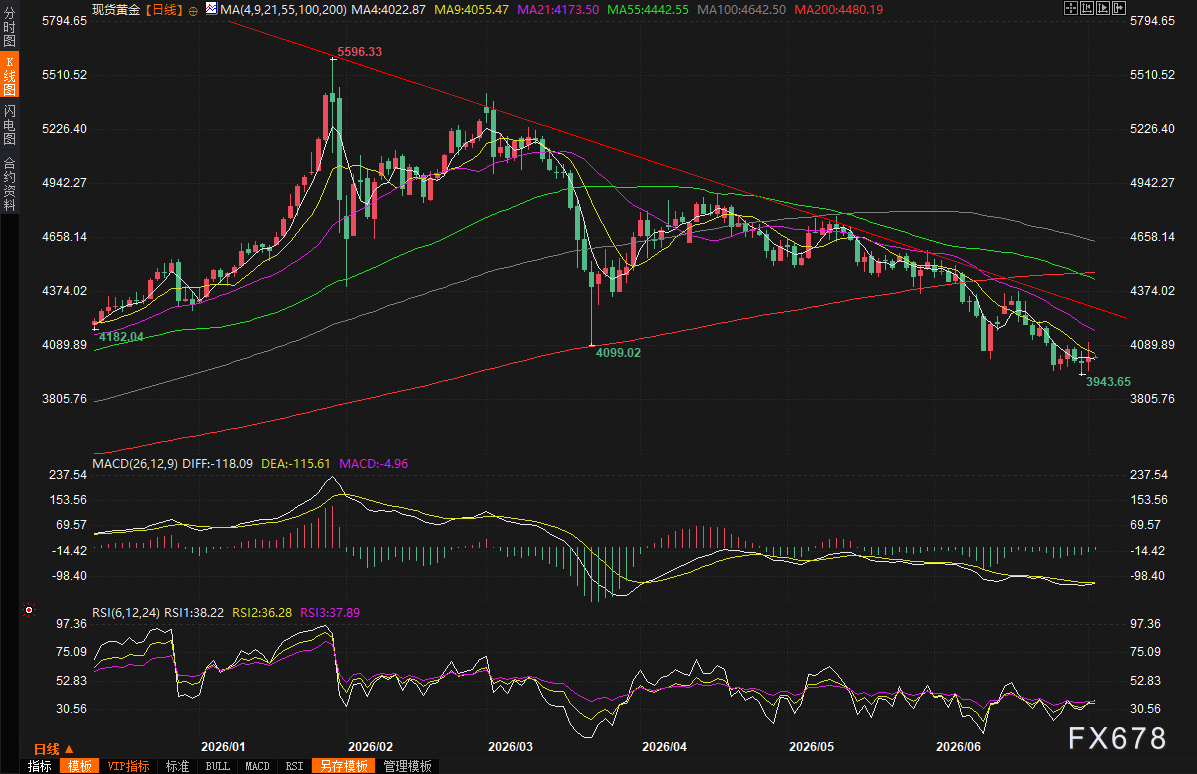The height and width of the screenshot is (774, 1197).
Task: Open the 合约资料 side tab
Action: pos(10,183)
